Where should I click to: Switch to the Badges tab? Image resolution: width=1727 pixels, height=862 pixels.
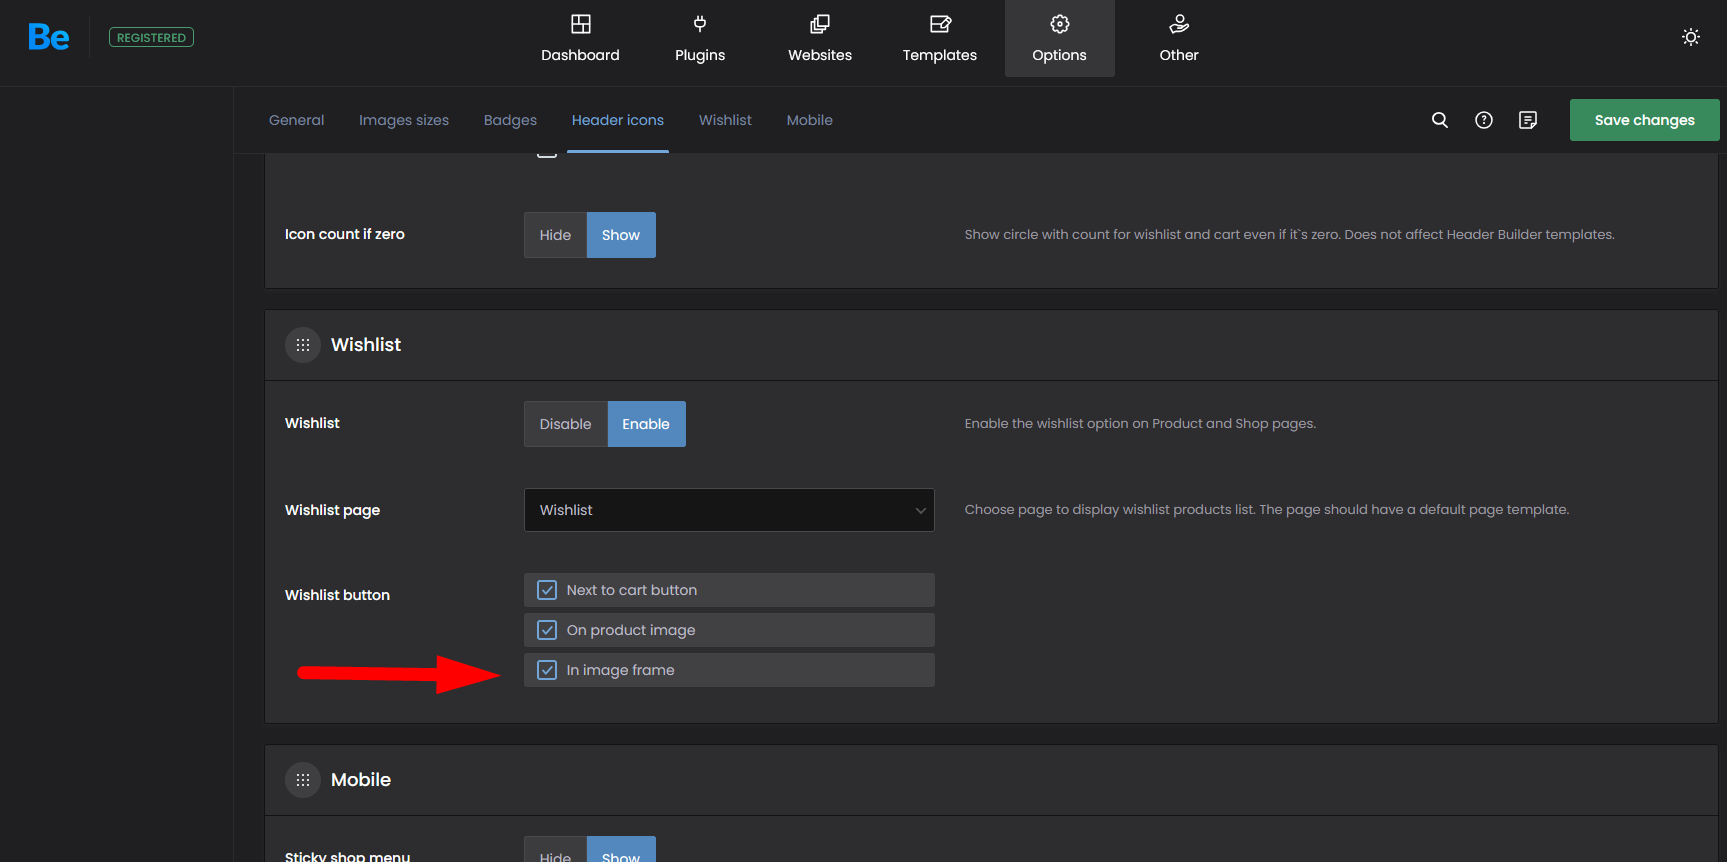[x=510, y=120]
